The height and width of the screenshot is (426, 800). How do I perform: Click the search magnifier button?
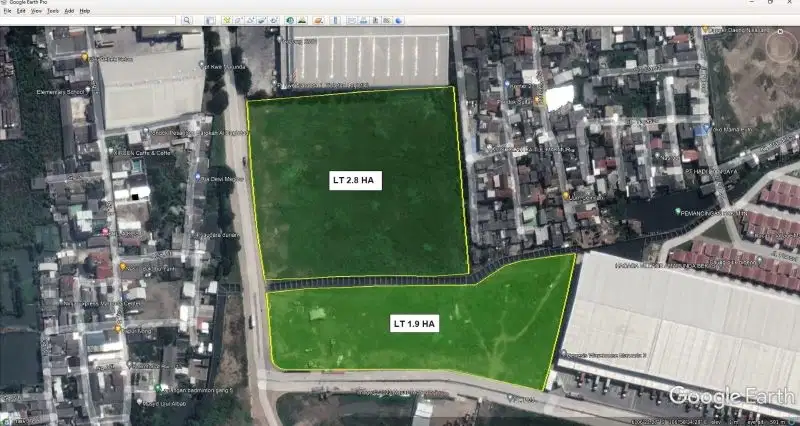186,20
